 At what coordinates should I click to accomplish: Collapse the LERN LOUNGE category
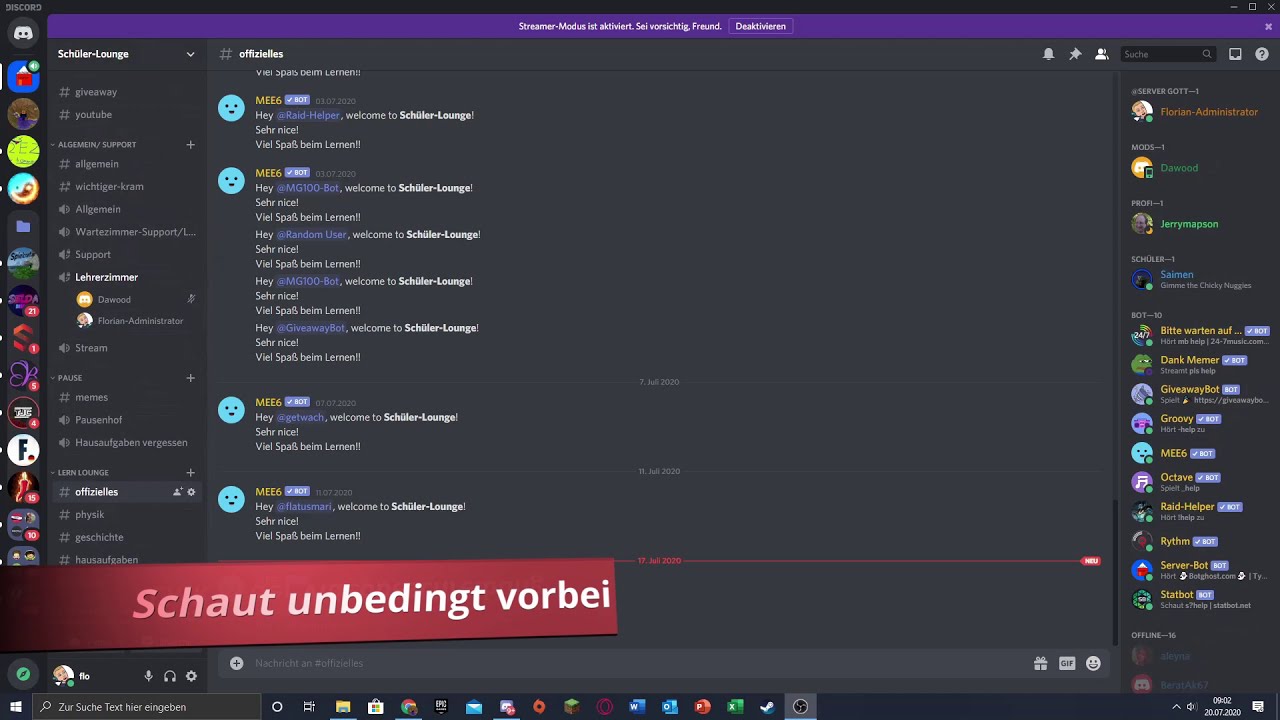click(x=83, y=473)
